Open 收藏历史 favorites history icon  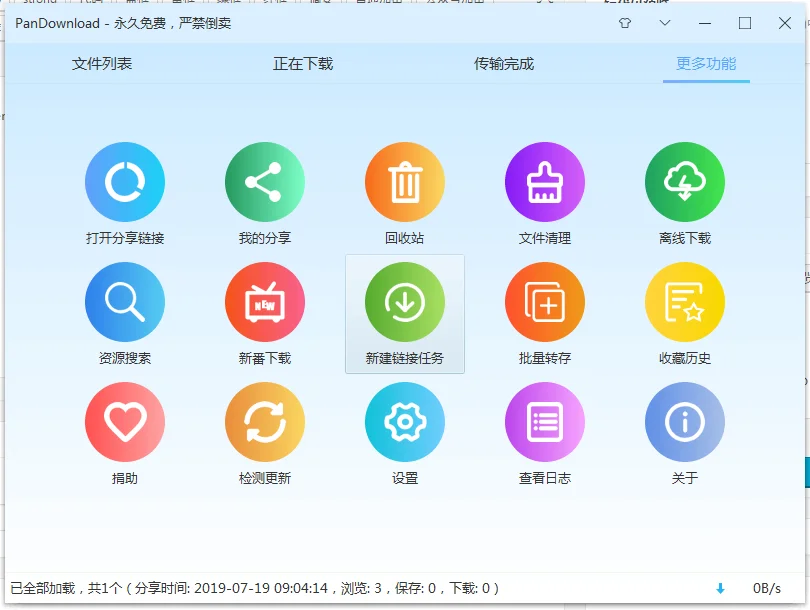click(x=684, y=302)
